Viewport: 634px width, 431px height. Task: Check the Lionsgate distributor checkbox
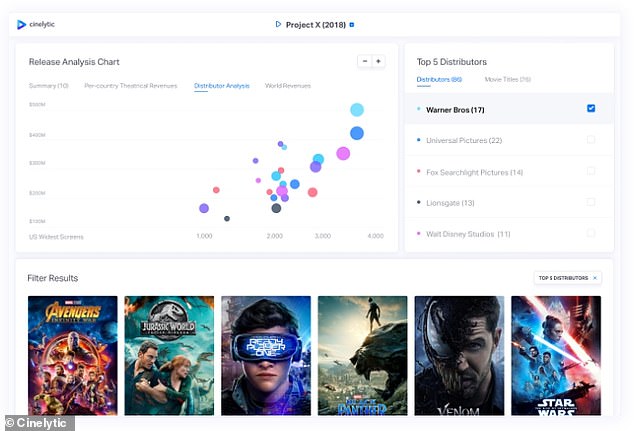tap(591, 202)
